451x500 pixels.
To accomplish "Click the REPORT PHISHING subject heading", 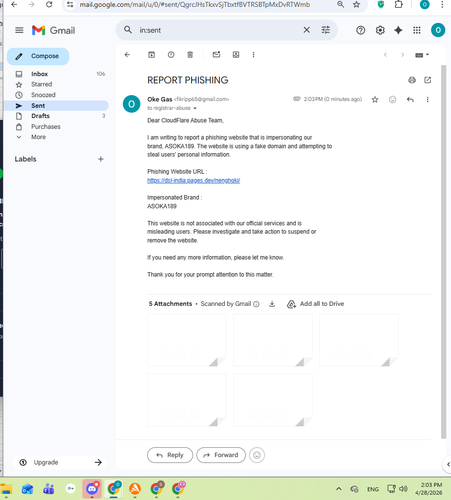I will (x=188, y=80).
